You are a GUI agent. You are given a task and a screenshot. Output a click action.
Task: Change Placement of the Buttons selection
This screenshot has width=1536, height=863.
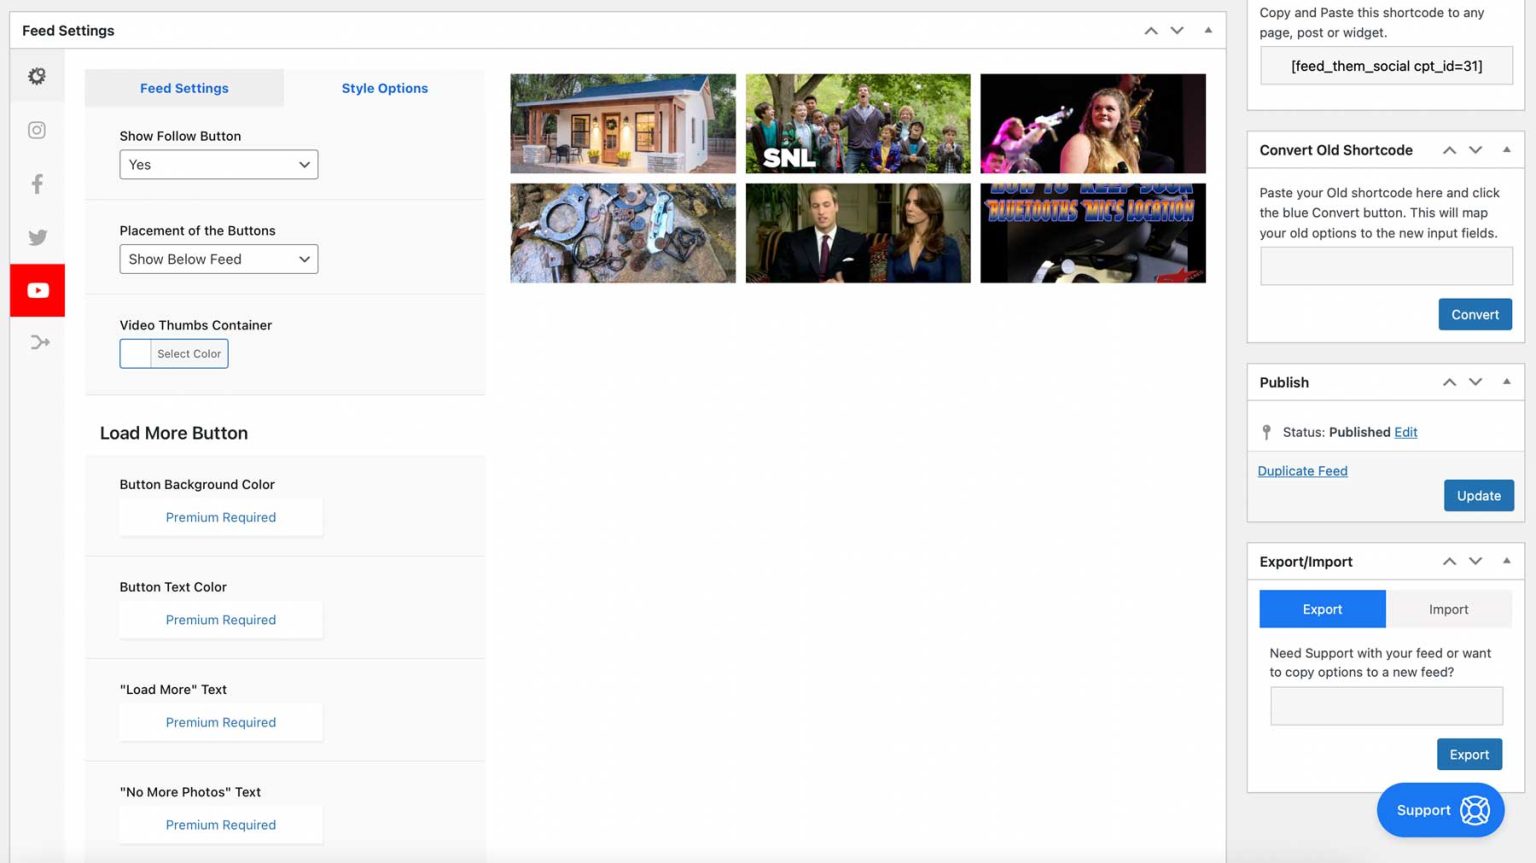pos(218,259)
